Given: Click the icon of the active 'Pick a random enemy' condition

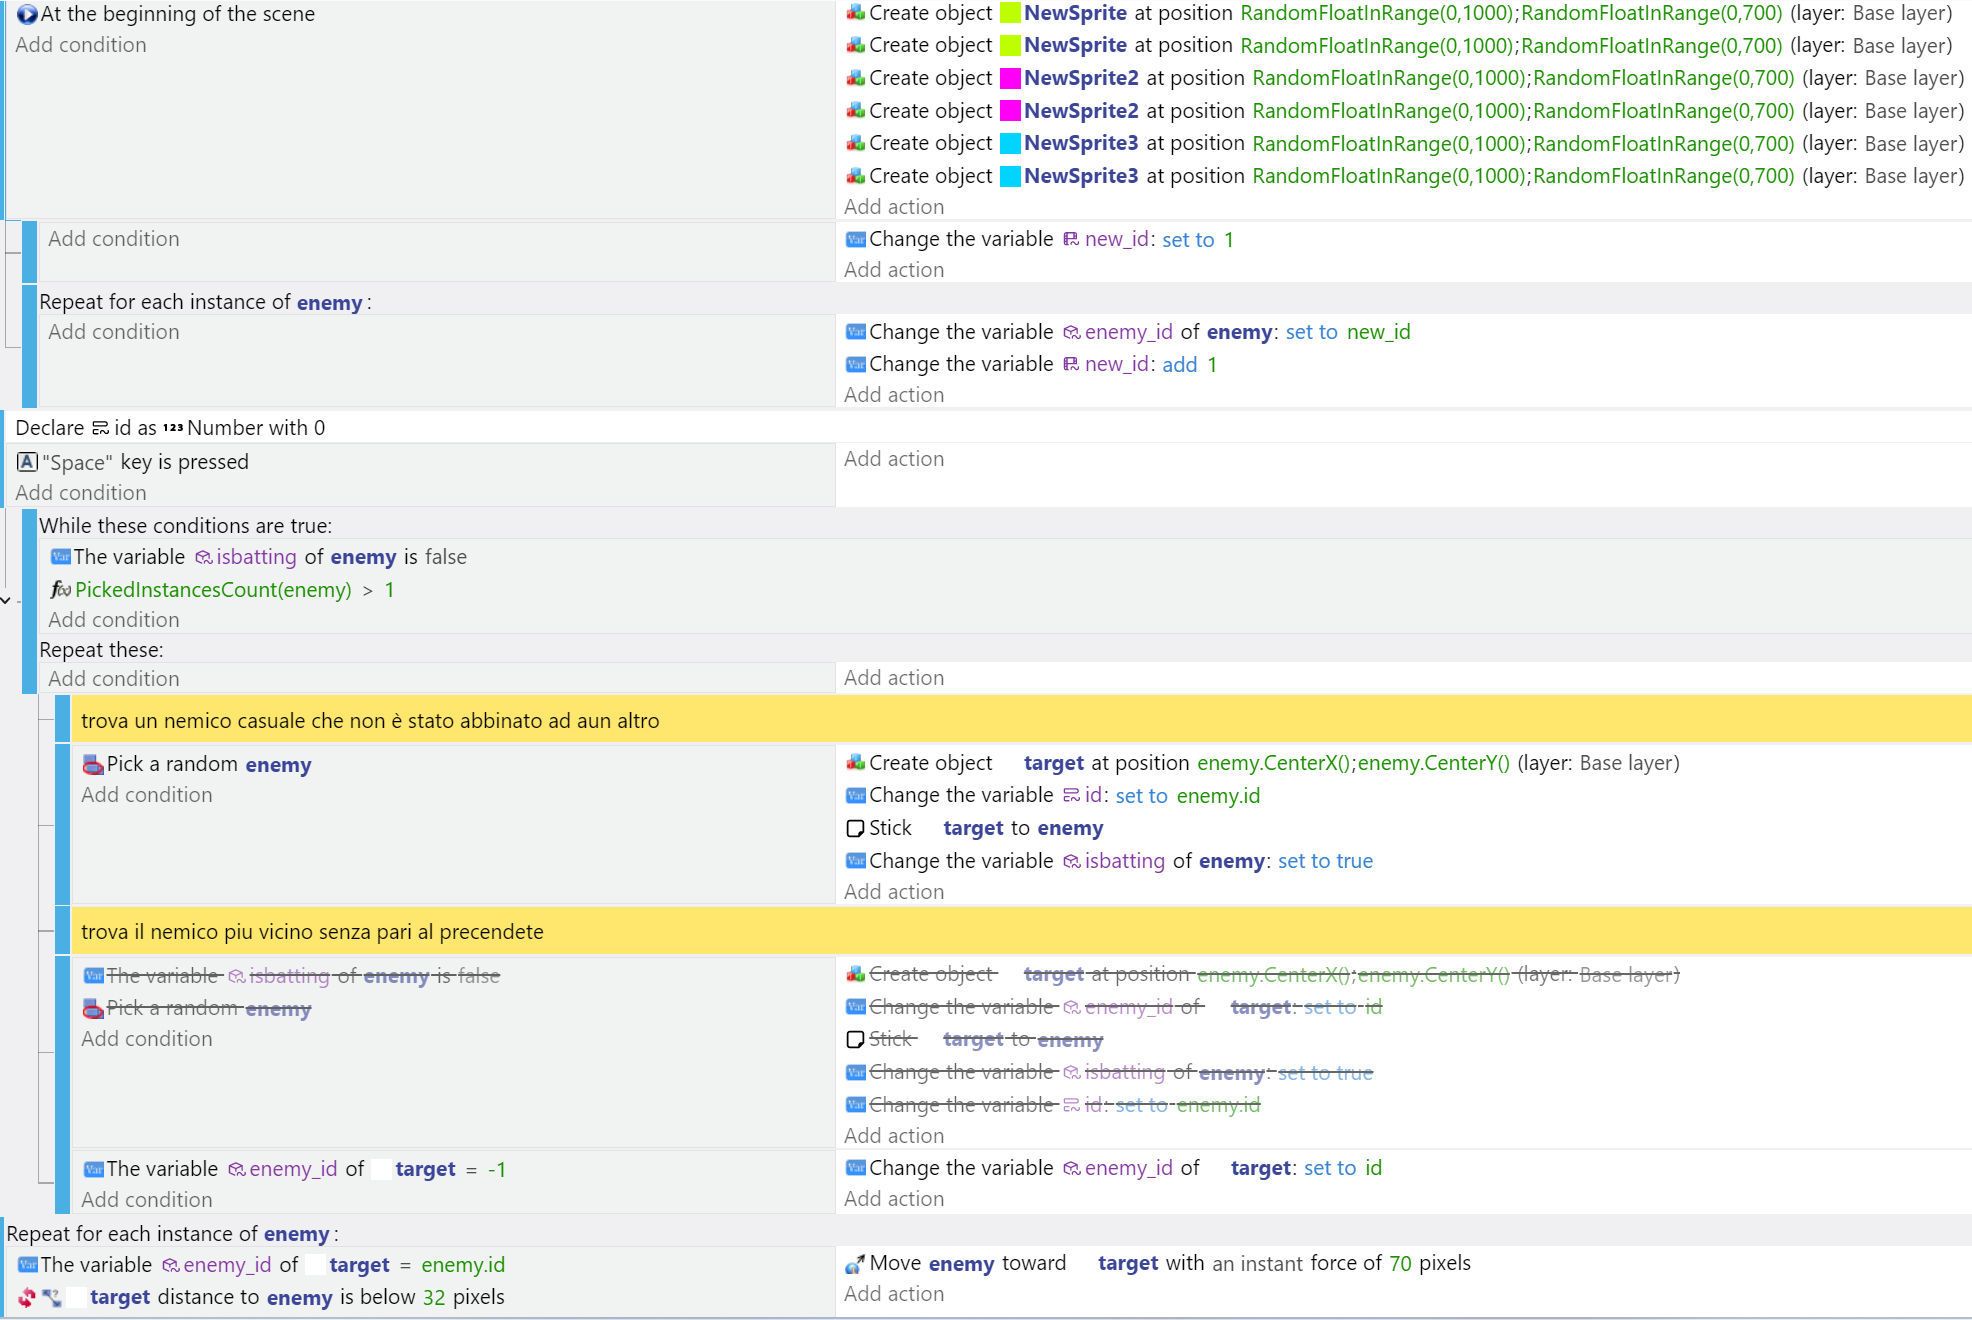Looking at the screenshot, I should pos(93,765).
